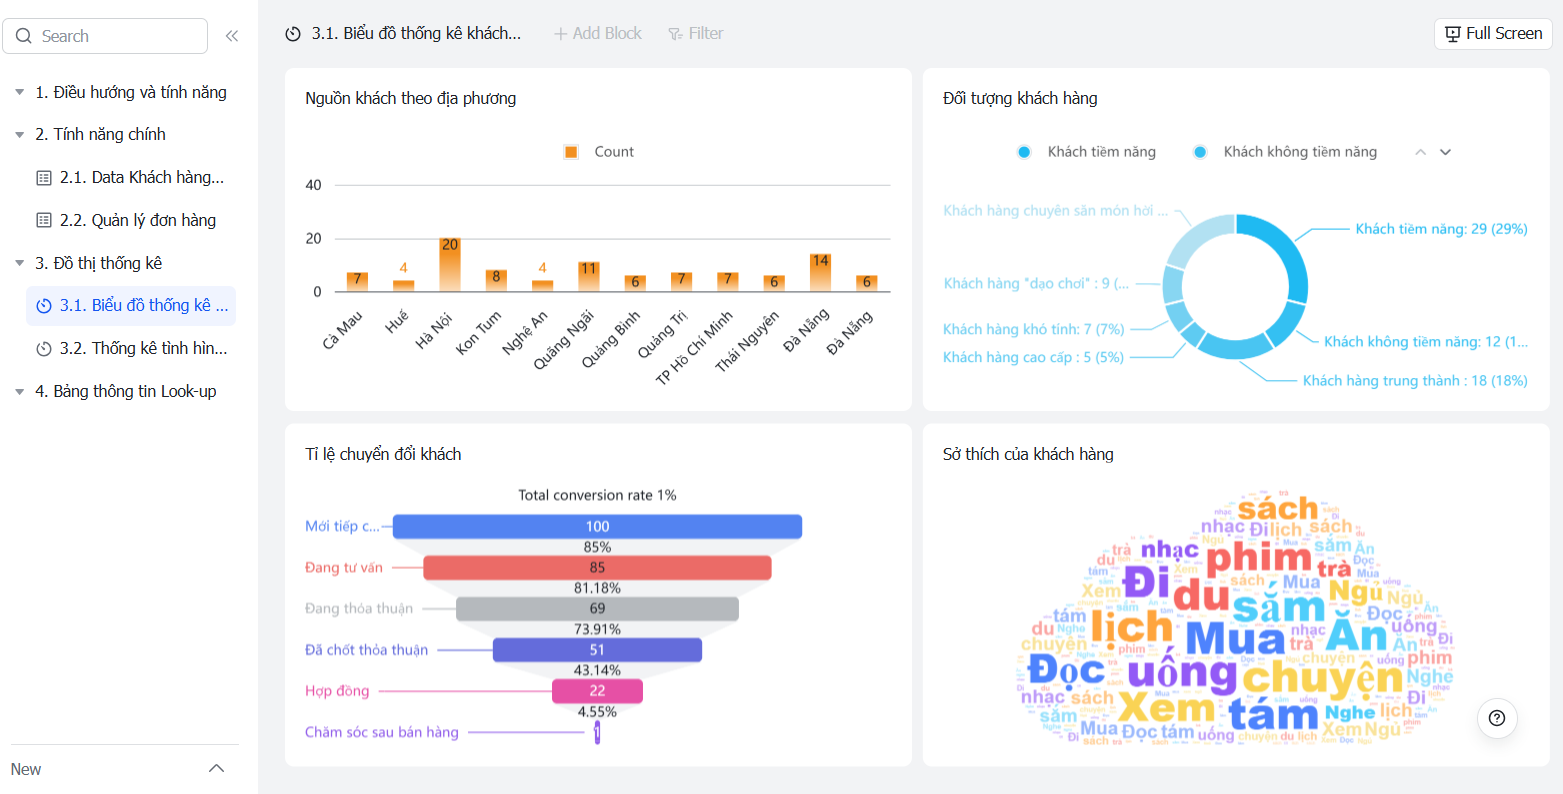
Task: Click the New label at sidebar bottom
Action: coord(26,769)
